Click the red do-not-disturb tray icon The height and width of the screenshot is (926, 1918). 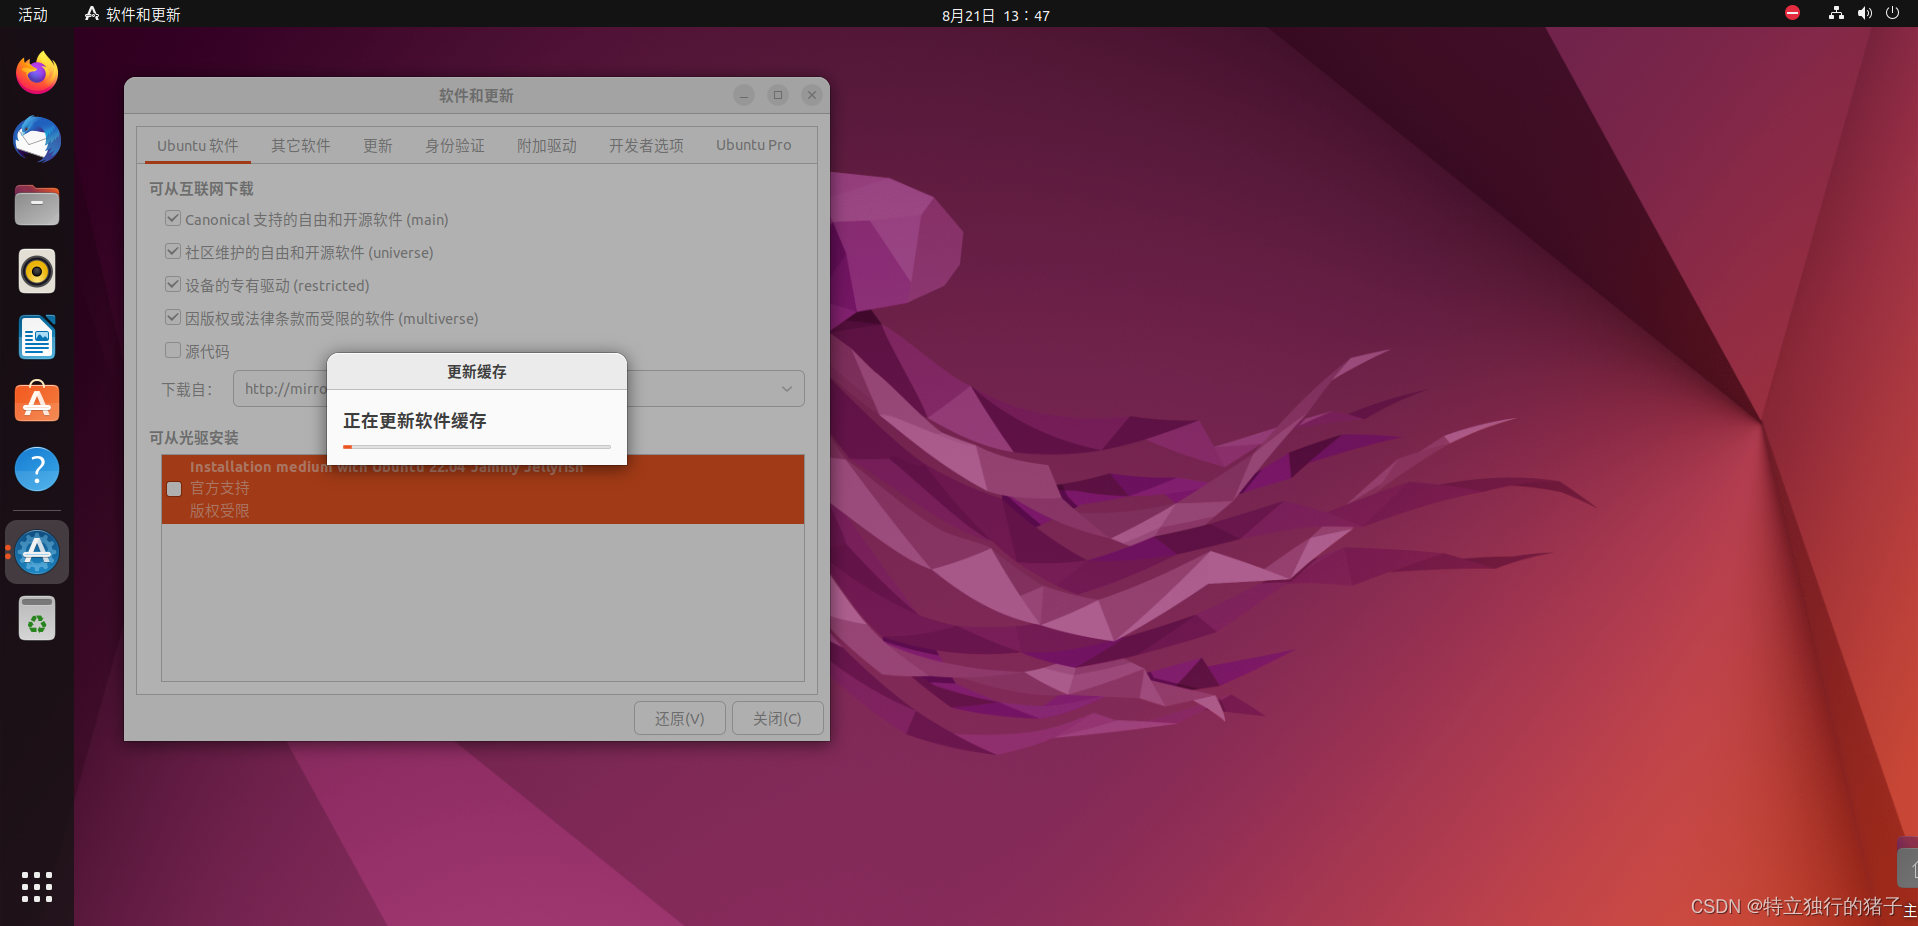1792,13
